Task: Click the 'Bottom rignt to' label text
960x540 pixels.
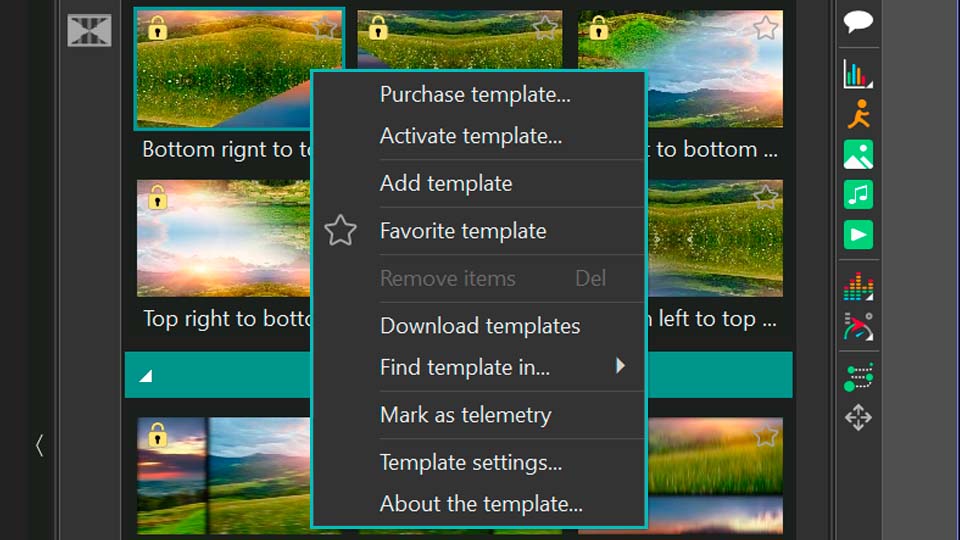Action: (227, 150)
